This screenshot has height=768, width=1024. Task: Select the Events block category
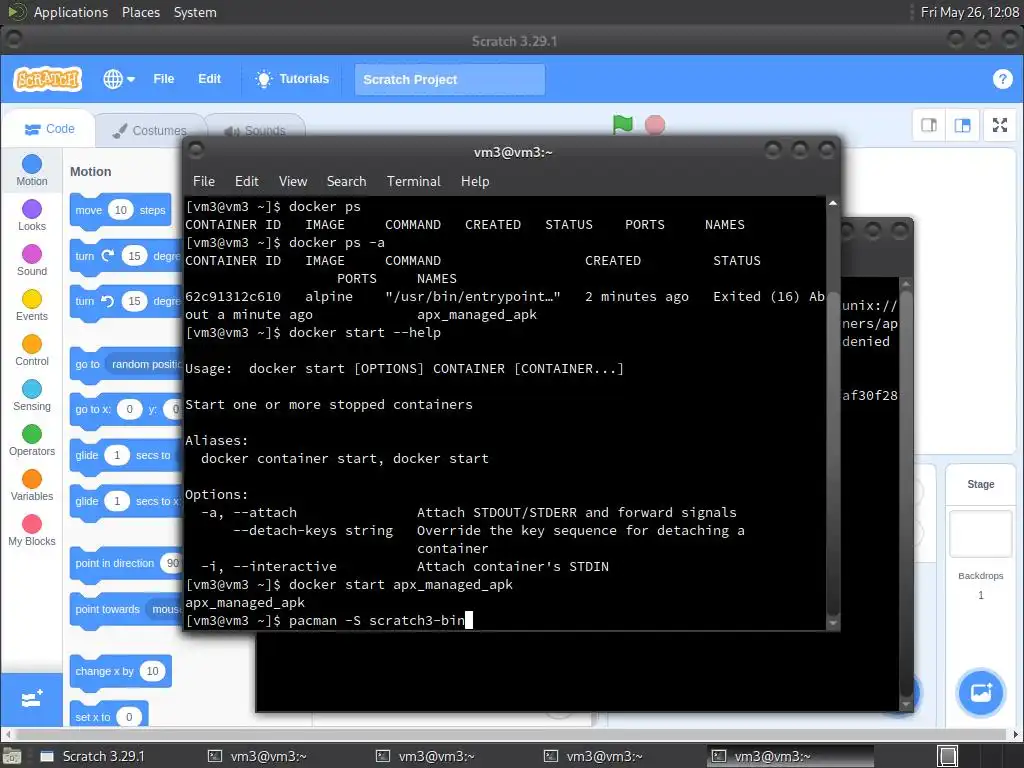pyautogui.click(x=31, y=306)
